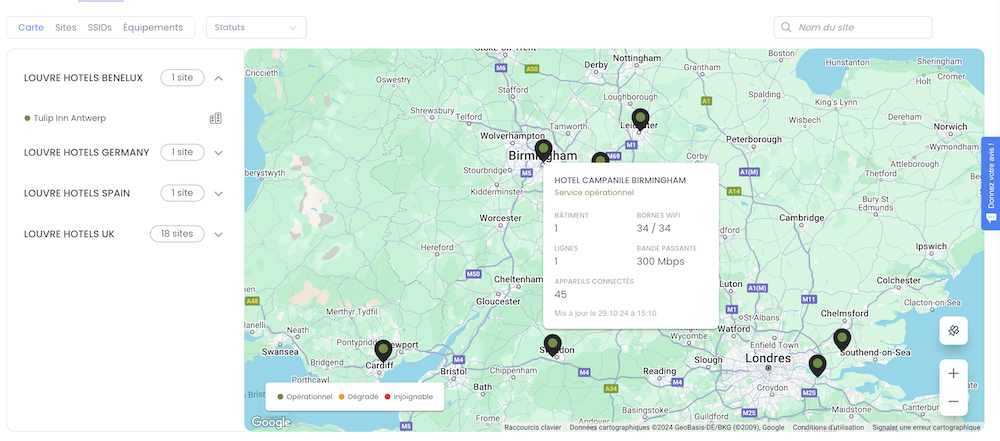Click the marker near Southend-on-Sea
1000x441 pixels.
(842, 340)
